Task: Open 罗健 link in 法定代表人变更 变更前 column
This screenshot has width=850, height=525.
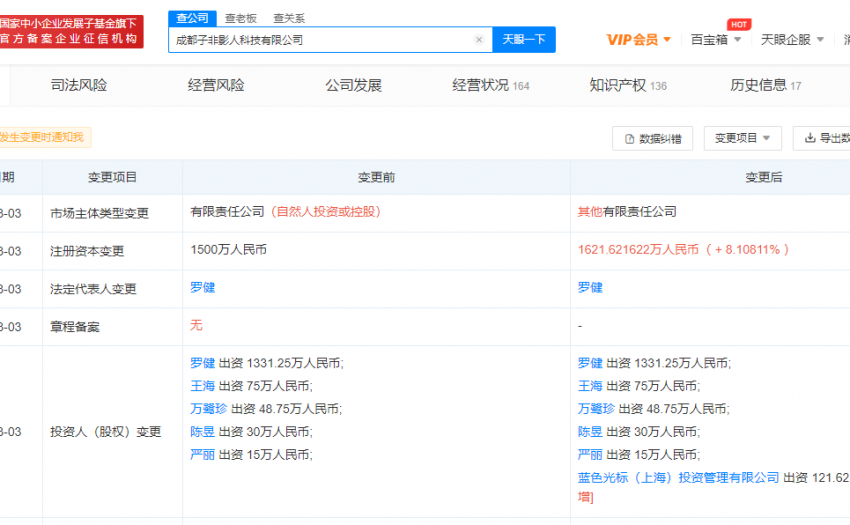Action: 203,287
